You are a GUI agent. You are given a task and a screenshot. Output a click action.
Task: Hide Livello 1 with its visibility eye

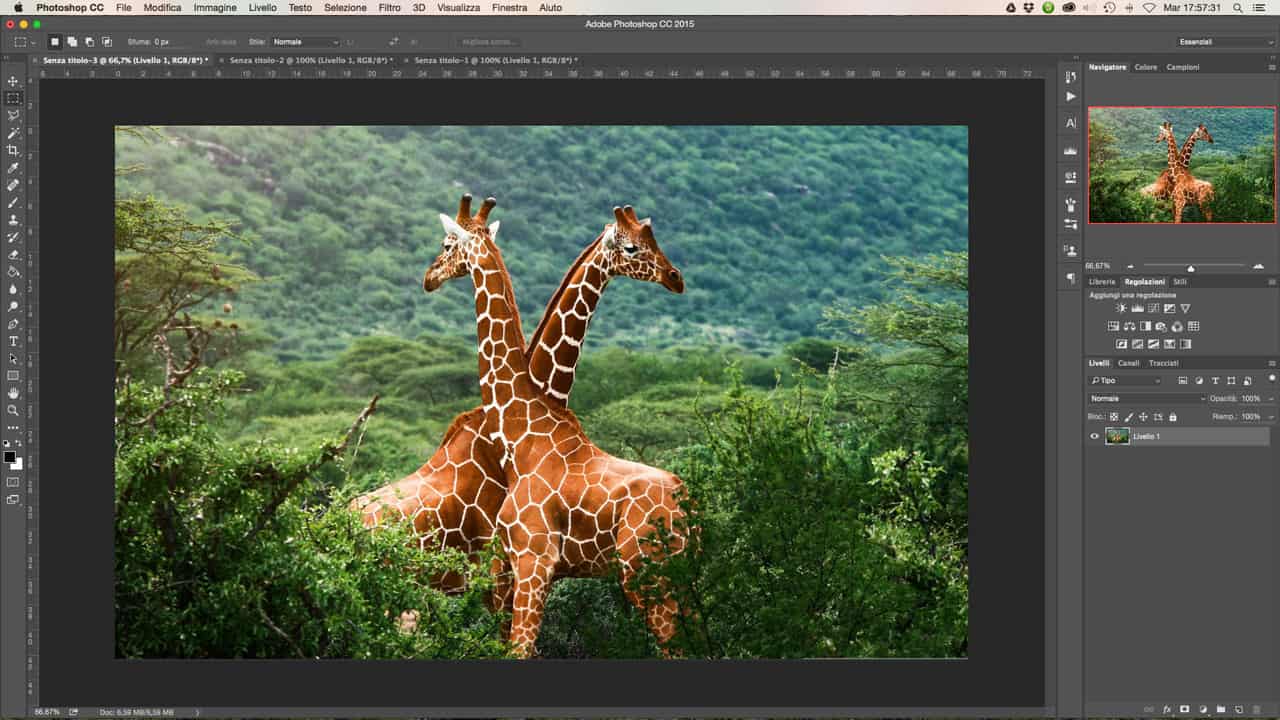pos(1094,436)
